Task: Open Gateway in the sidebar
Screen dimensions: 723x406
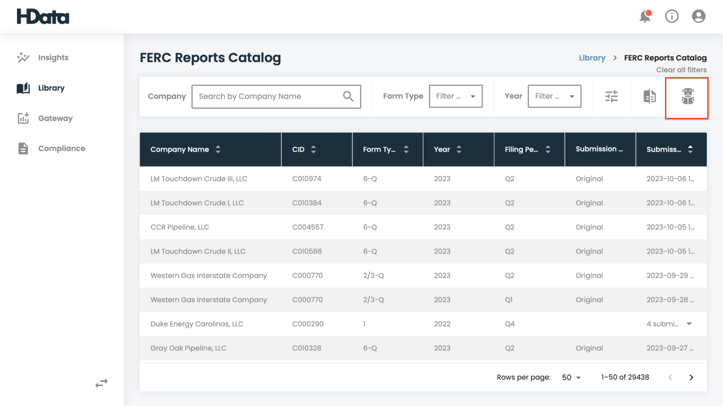Action: [55, 118]
